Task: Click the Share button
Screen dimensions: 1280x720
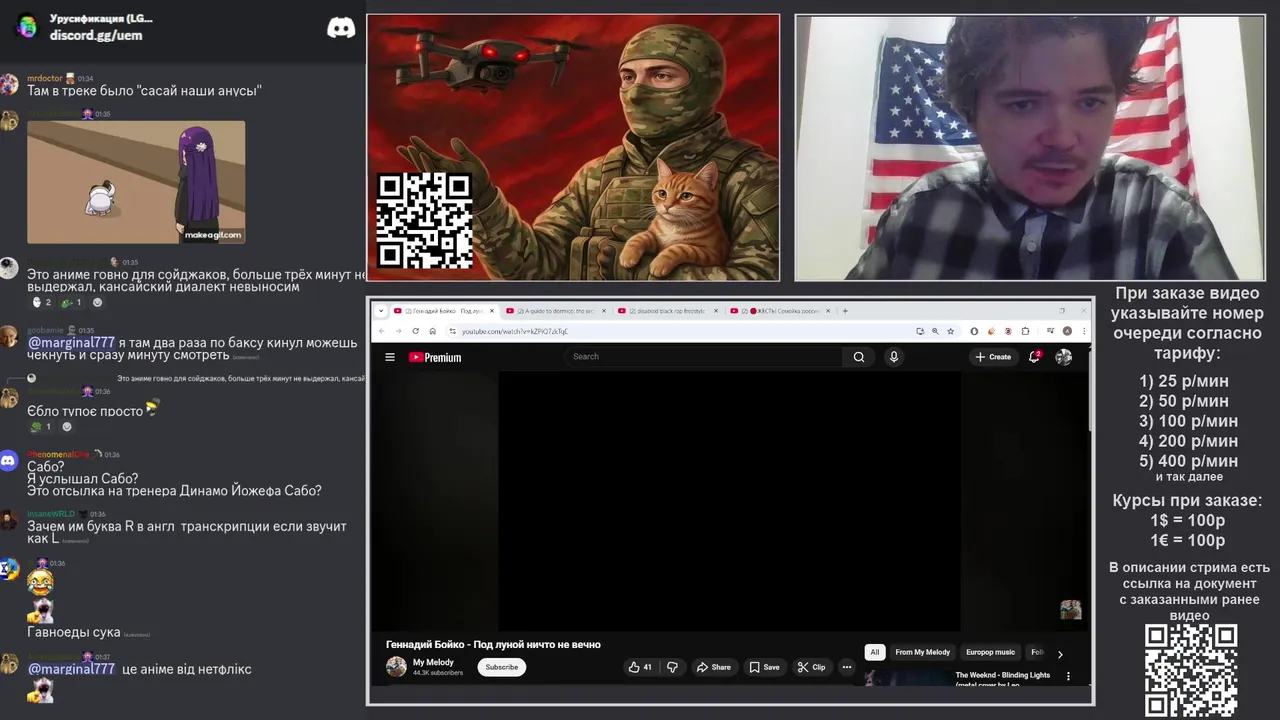Action: click(x=714, y=667)
